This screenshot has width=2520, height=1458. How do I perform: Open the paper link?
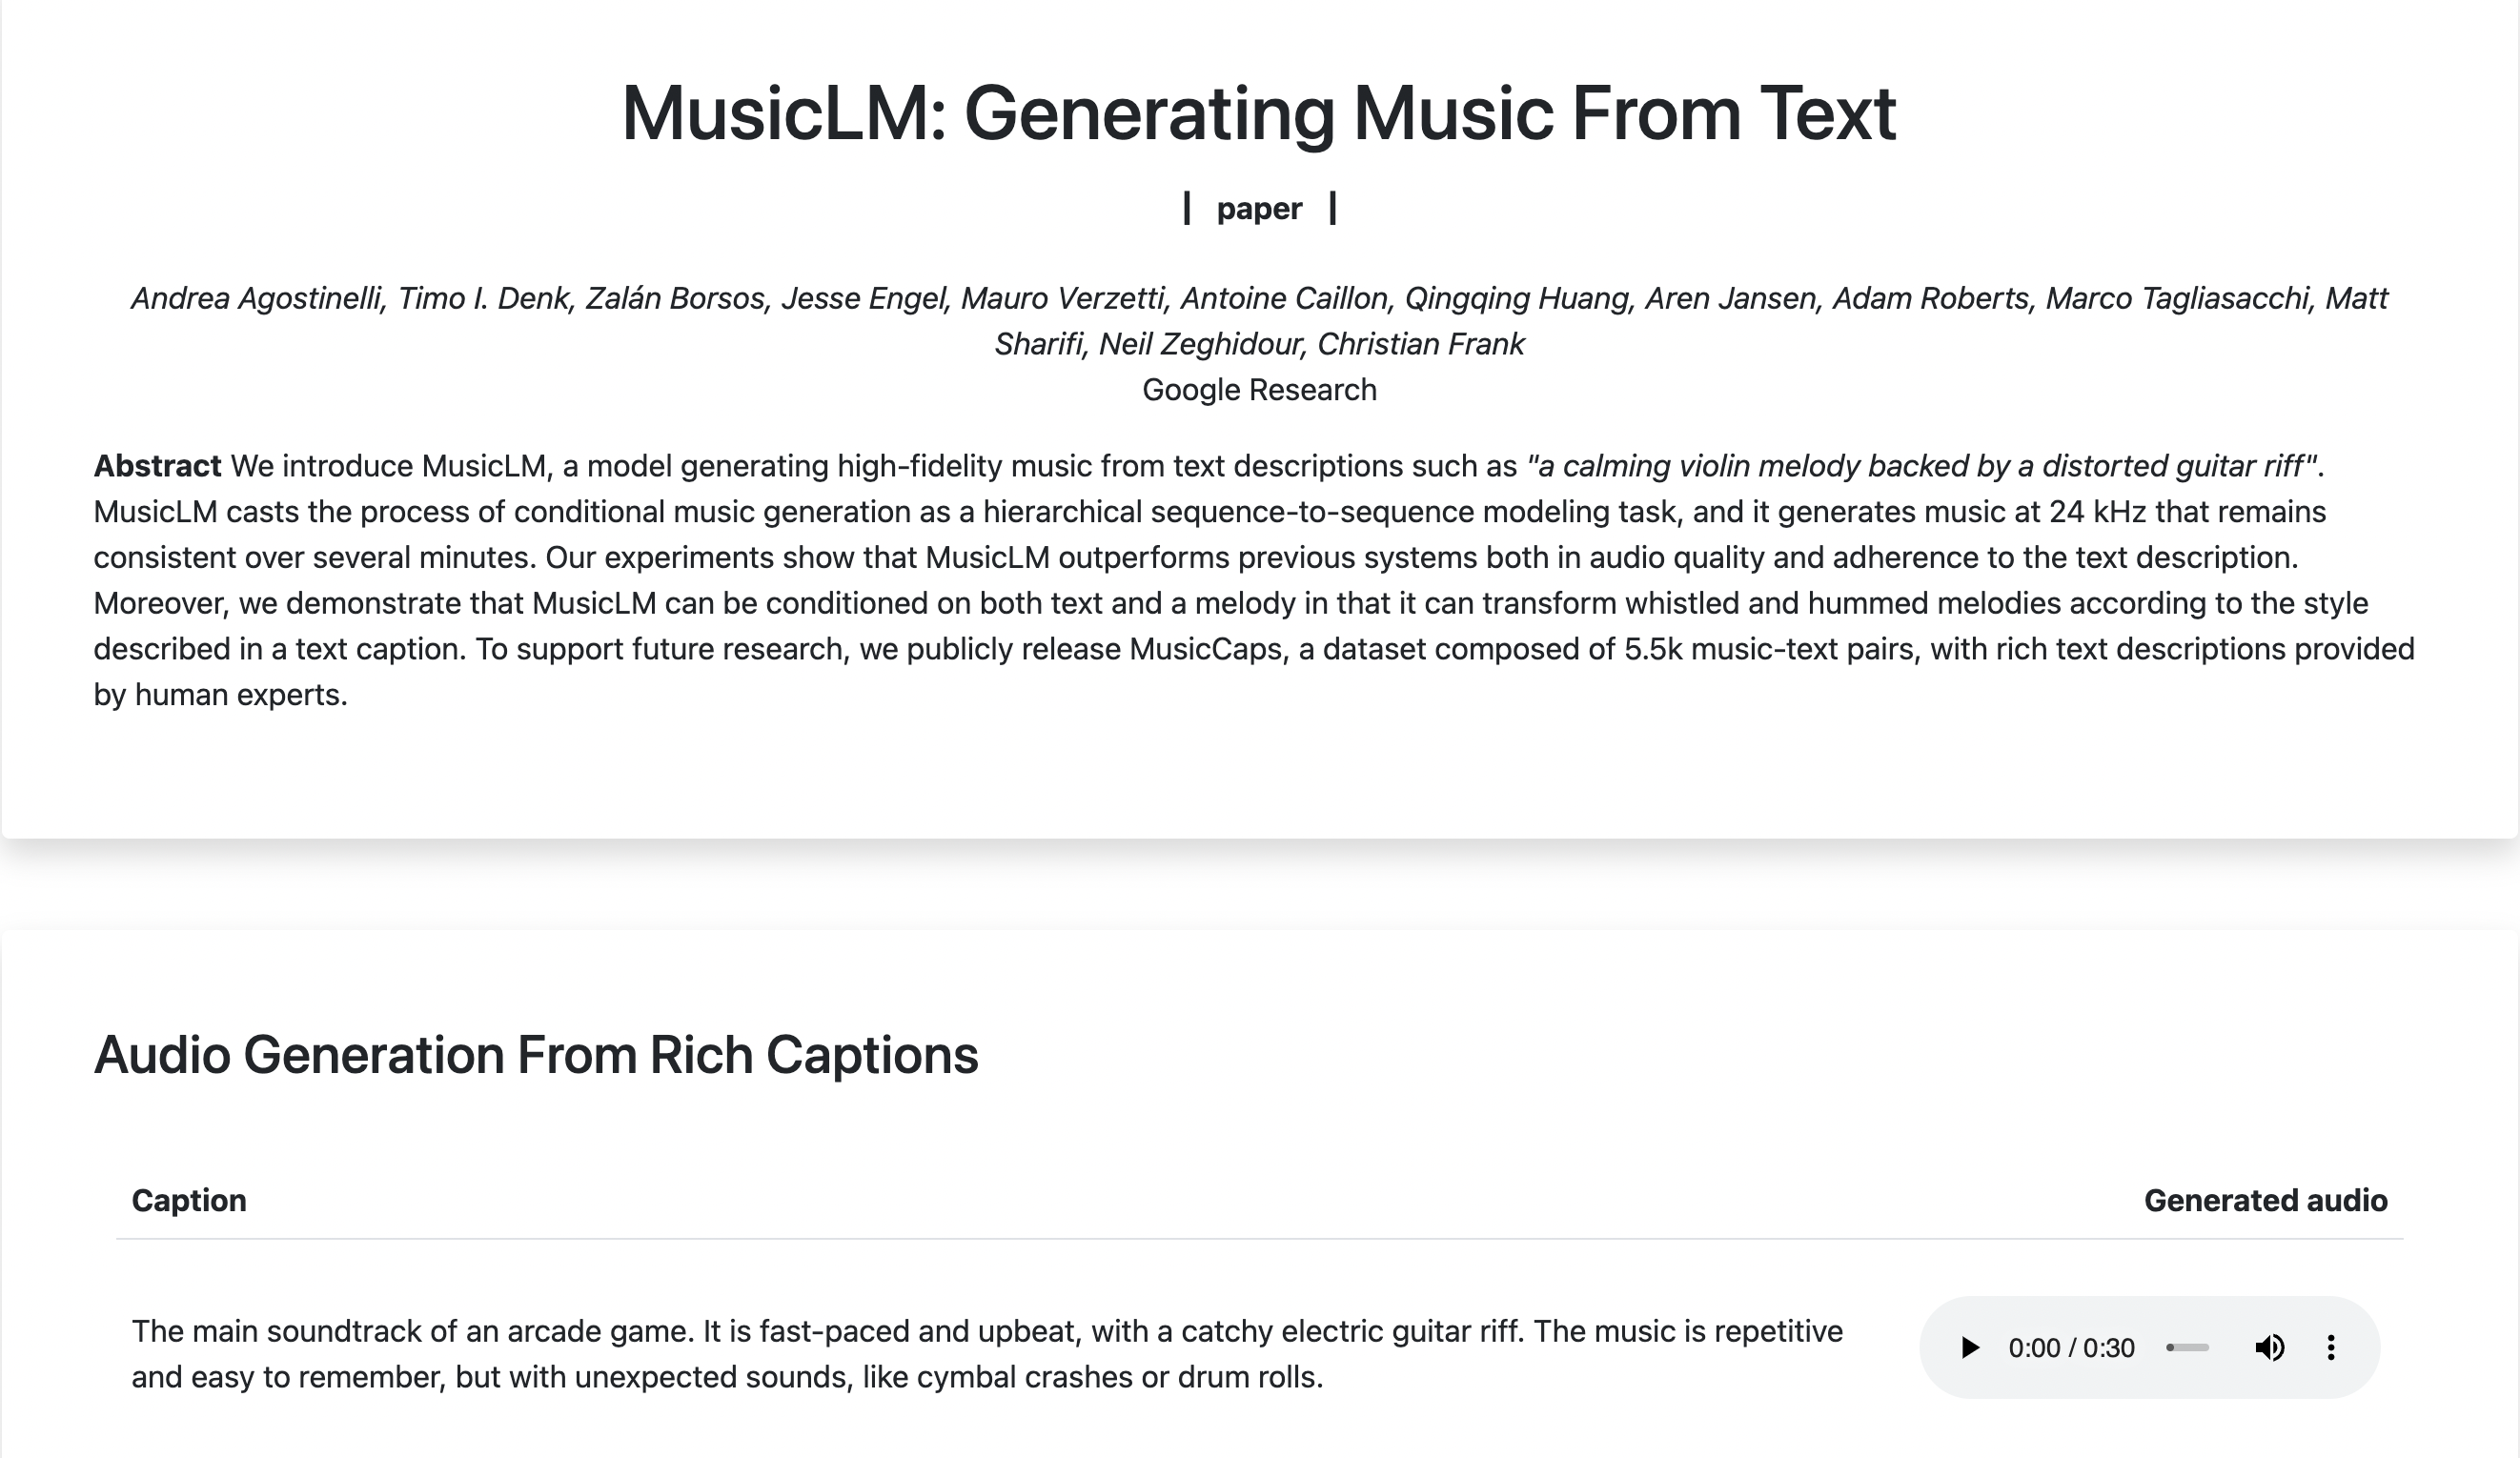click(x=1259, y=208)
